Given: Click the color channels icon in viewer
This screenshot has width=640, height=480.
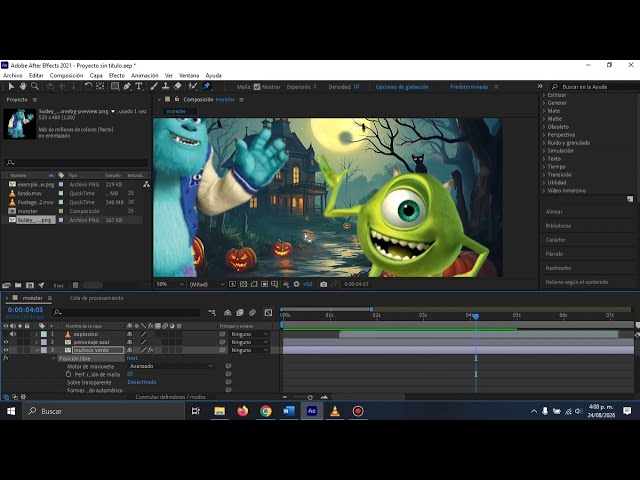Looking at the screenshot, I should click(286, 284).
